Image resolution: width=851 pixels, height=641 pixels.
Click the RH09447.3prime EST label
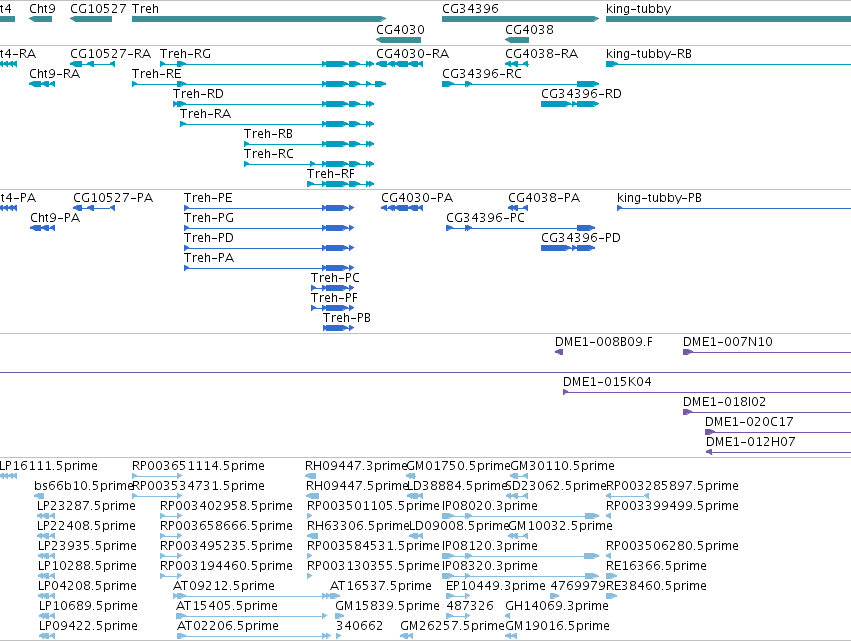coord(356,466)
